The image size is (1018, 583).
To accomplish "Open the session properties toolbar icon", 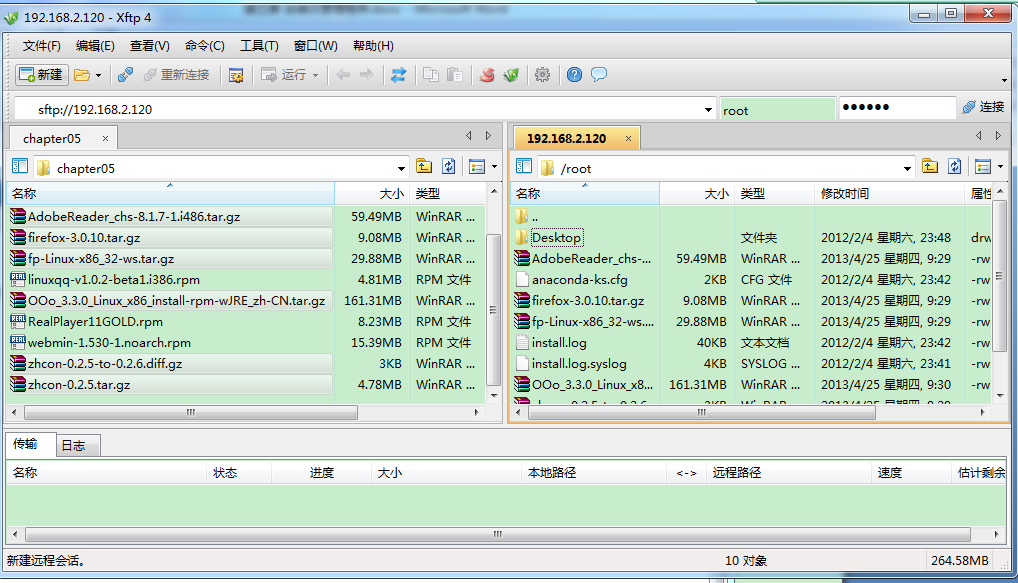I will (x=236, y=75).
